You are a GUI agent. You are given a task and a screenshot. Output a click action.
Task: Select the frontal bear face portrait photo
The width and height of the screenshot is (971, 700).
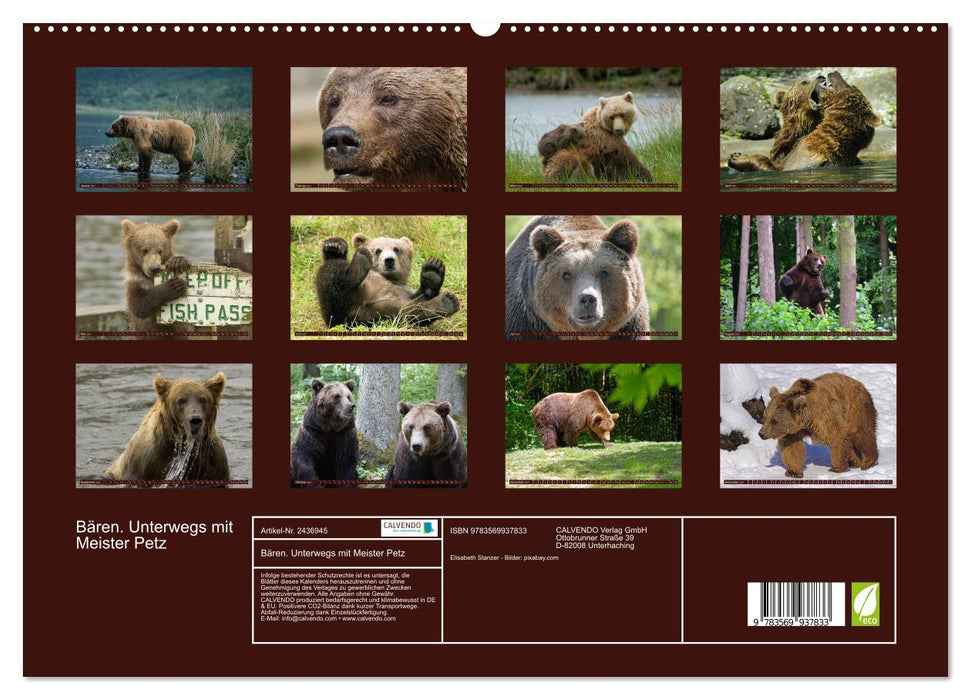593,278
